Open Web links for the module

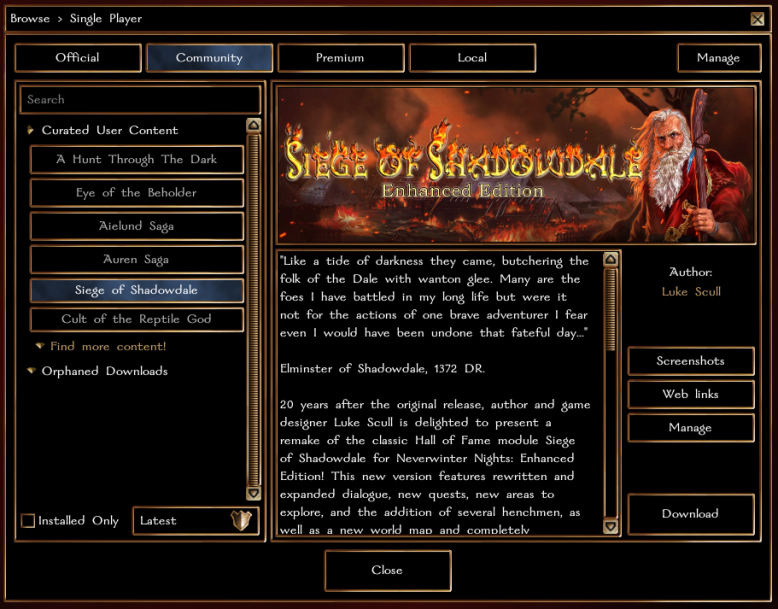pyautogui.click(x=691, y=394)
